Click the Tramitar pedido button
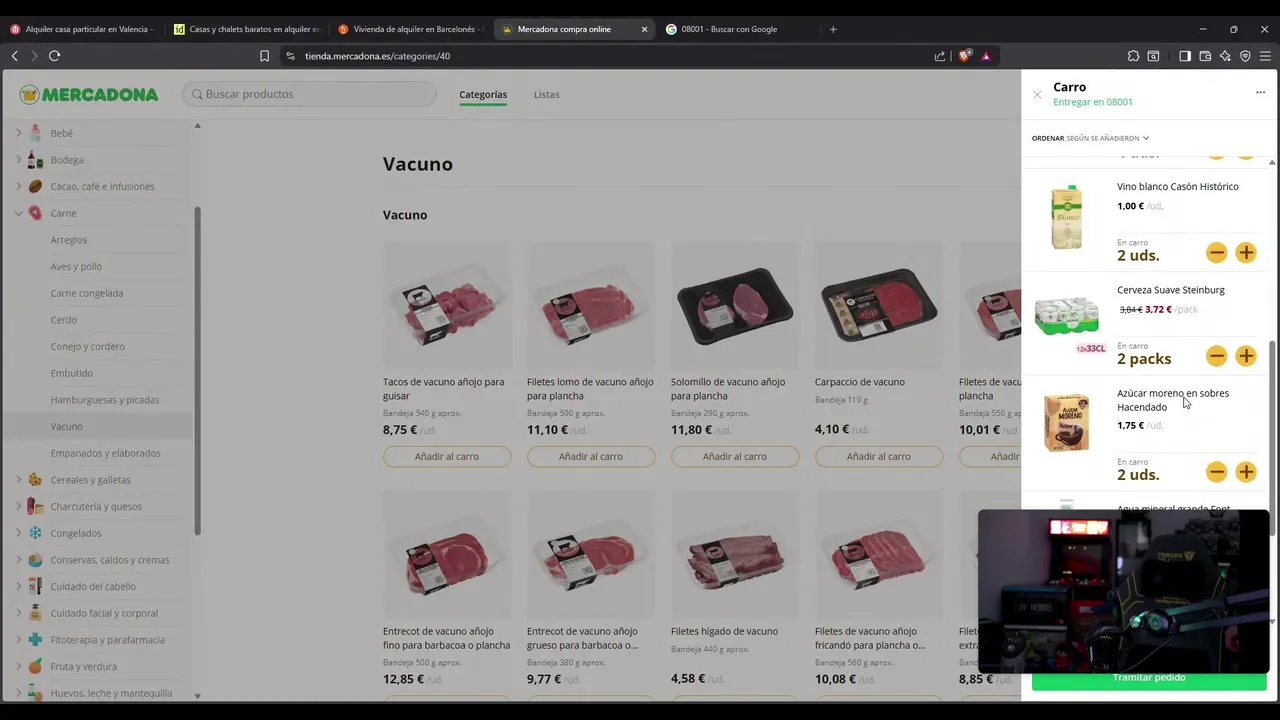The image size is (1280, 720). [x=1149, y=678]
